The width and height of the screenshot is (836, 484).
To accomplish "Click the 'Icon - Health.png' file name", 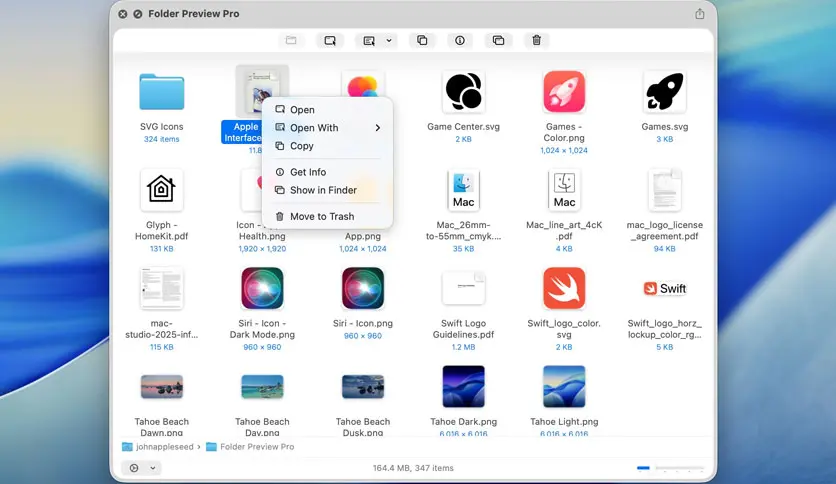I will click(262, 231).
